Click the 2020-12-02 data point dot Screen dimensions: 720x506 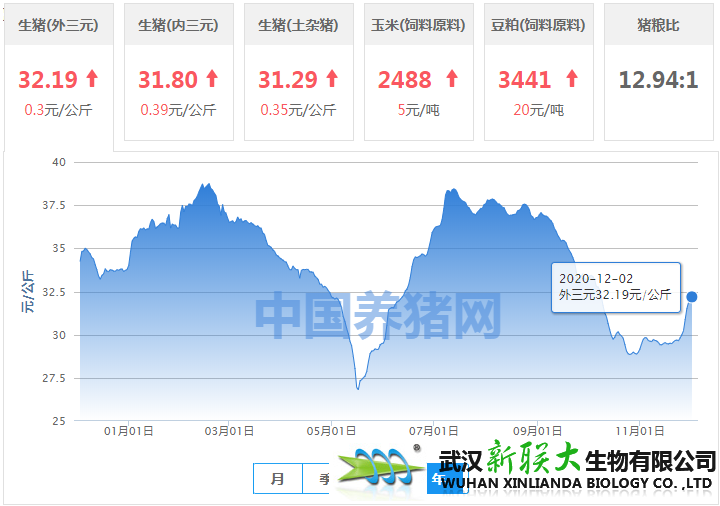click(x=692, y=297)
